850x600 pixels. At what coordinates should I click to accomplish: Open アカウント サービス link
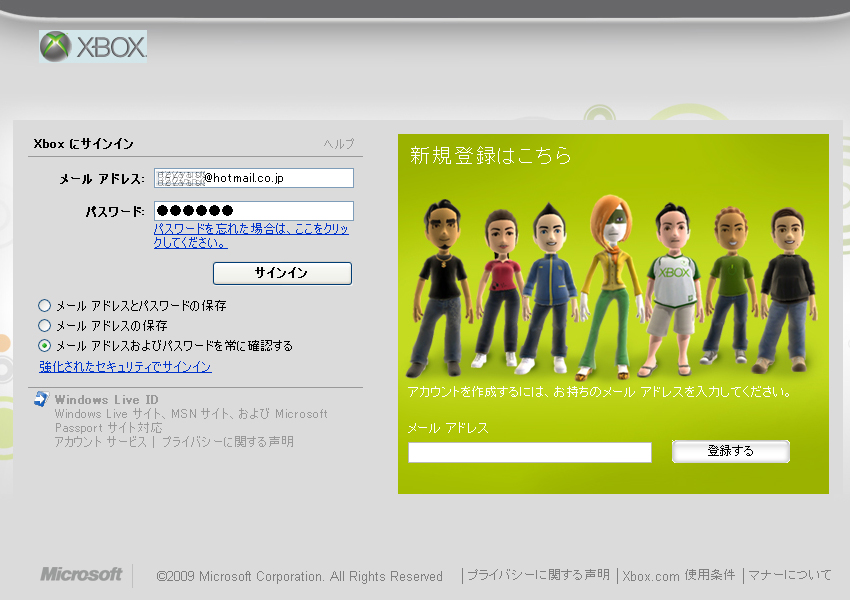[100, 442]
